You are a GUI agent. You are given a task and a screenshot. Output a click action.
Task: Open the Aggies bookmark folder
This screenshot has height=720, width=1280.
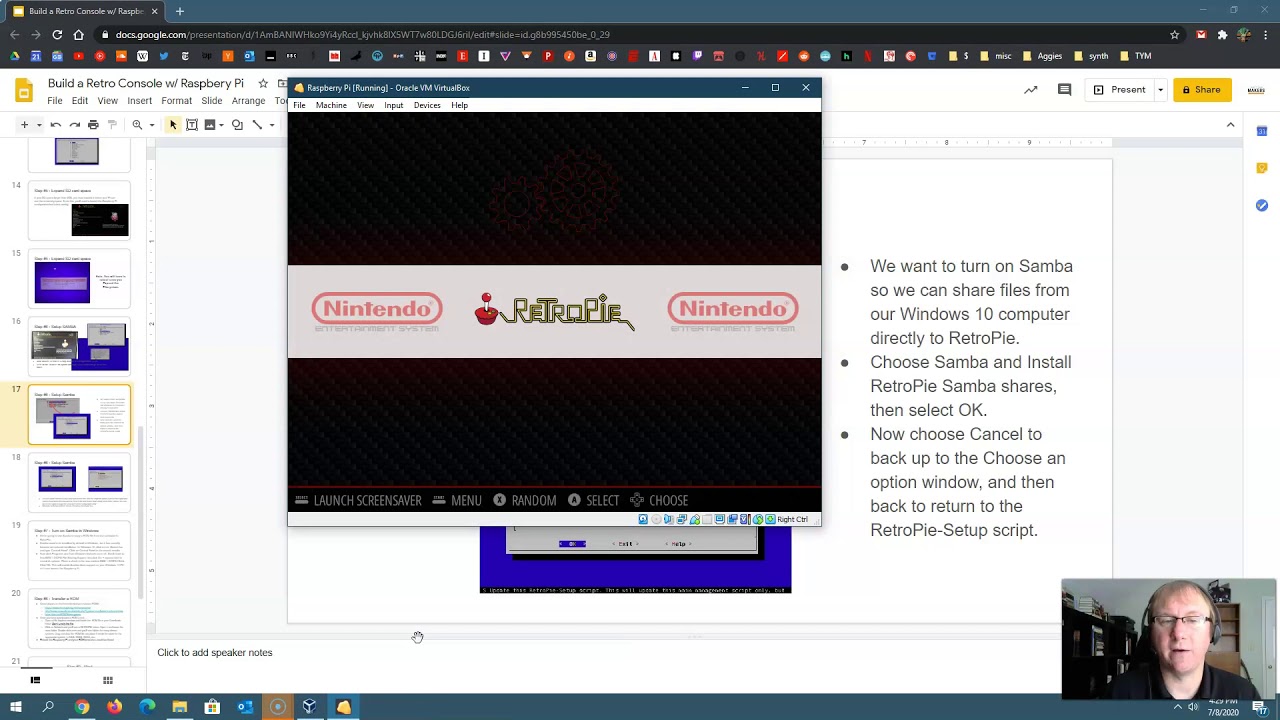pyautogui.click(x=1042, y=56)
